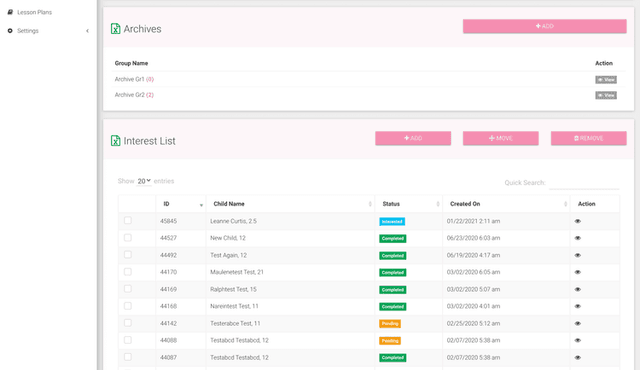Click the Settings gear icon
The image size is (640, 370).
[x=10, y=31]
